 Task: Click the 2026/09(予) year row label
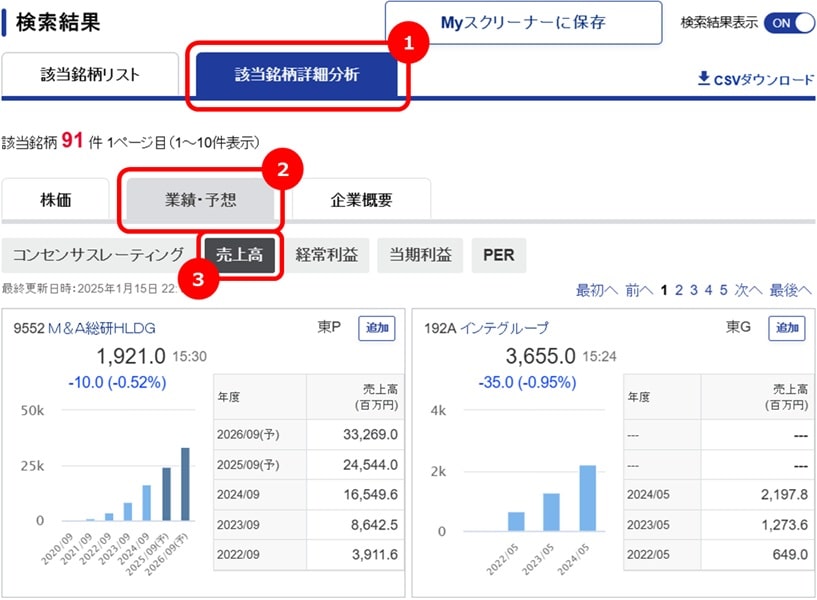tap(248, 434)
